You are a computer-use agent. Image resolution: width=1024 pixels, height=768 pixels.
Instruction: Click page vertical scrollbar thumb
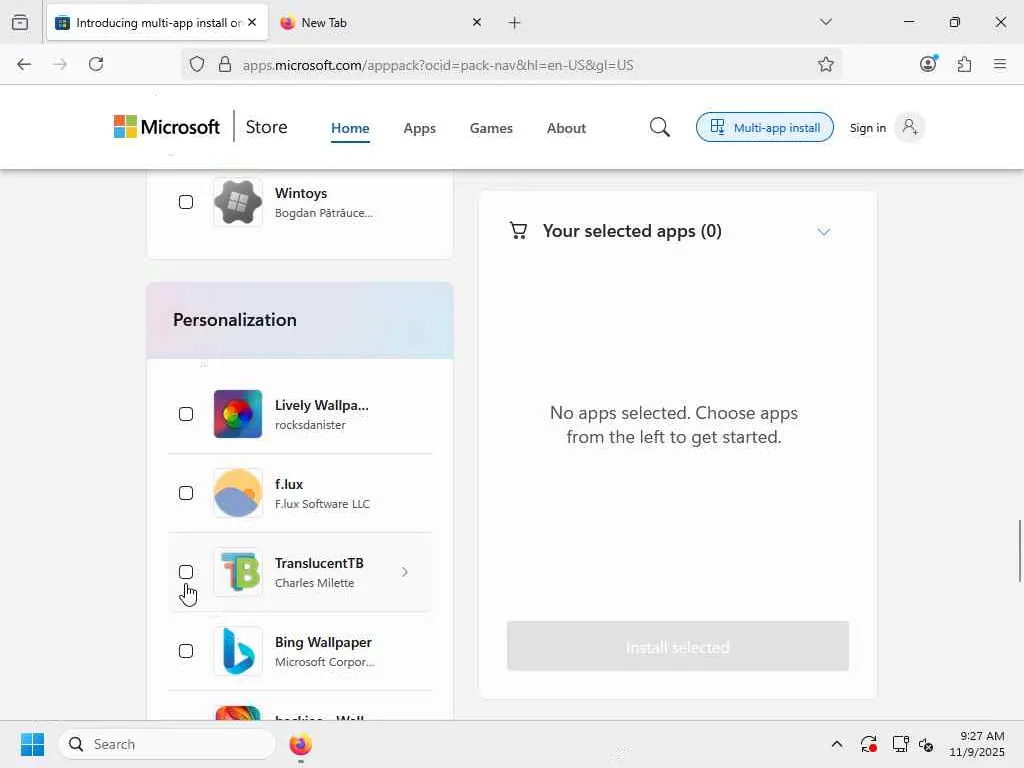coord(1019,551)
